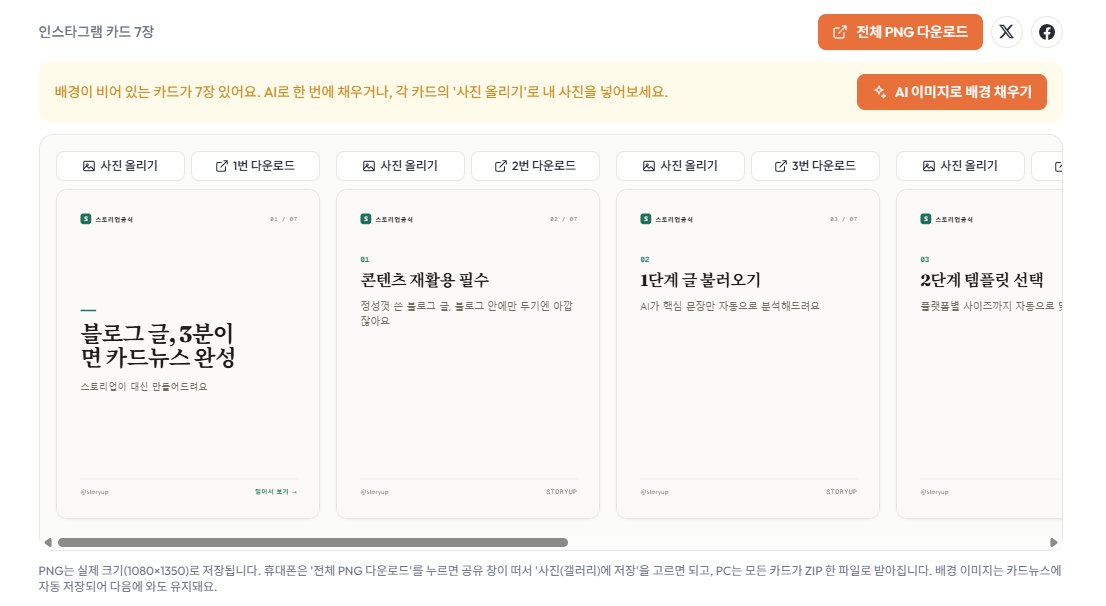Select card titled 블로그 글, 3분이면 카드뉴스 완성

pyautogui.click(x=188, y=354)
